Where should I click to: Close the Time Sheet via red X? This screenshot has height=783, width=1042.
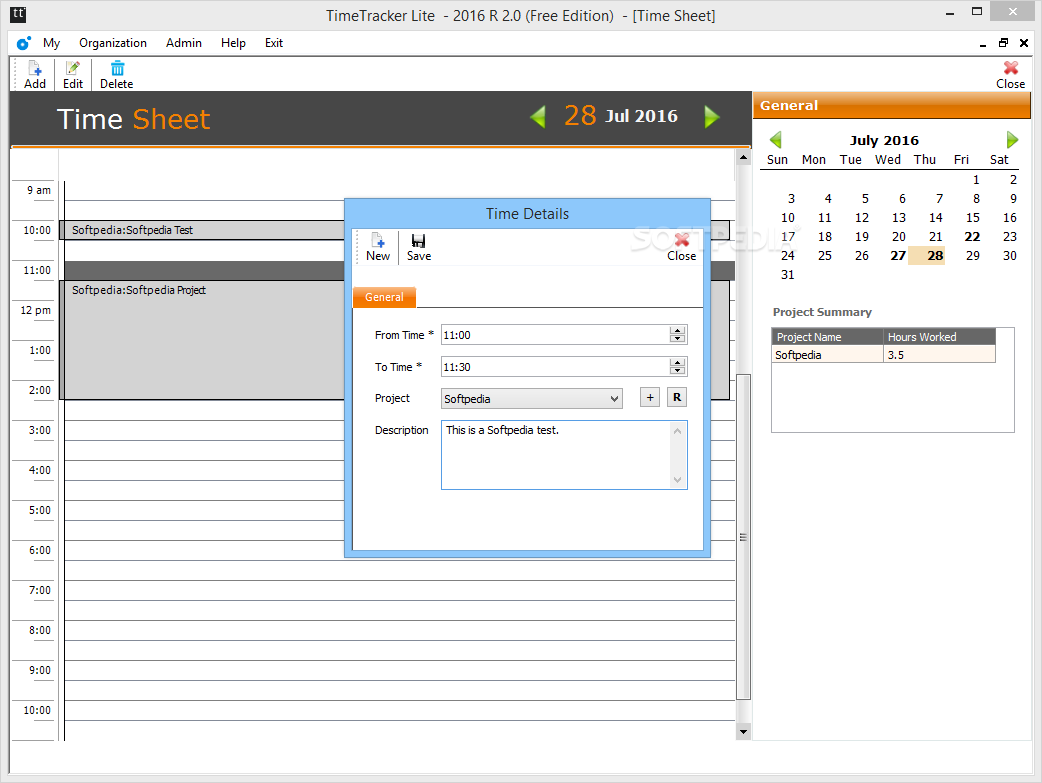pos(1010,74)
